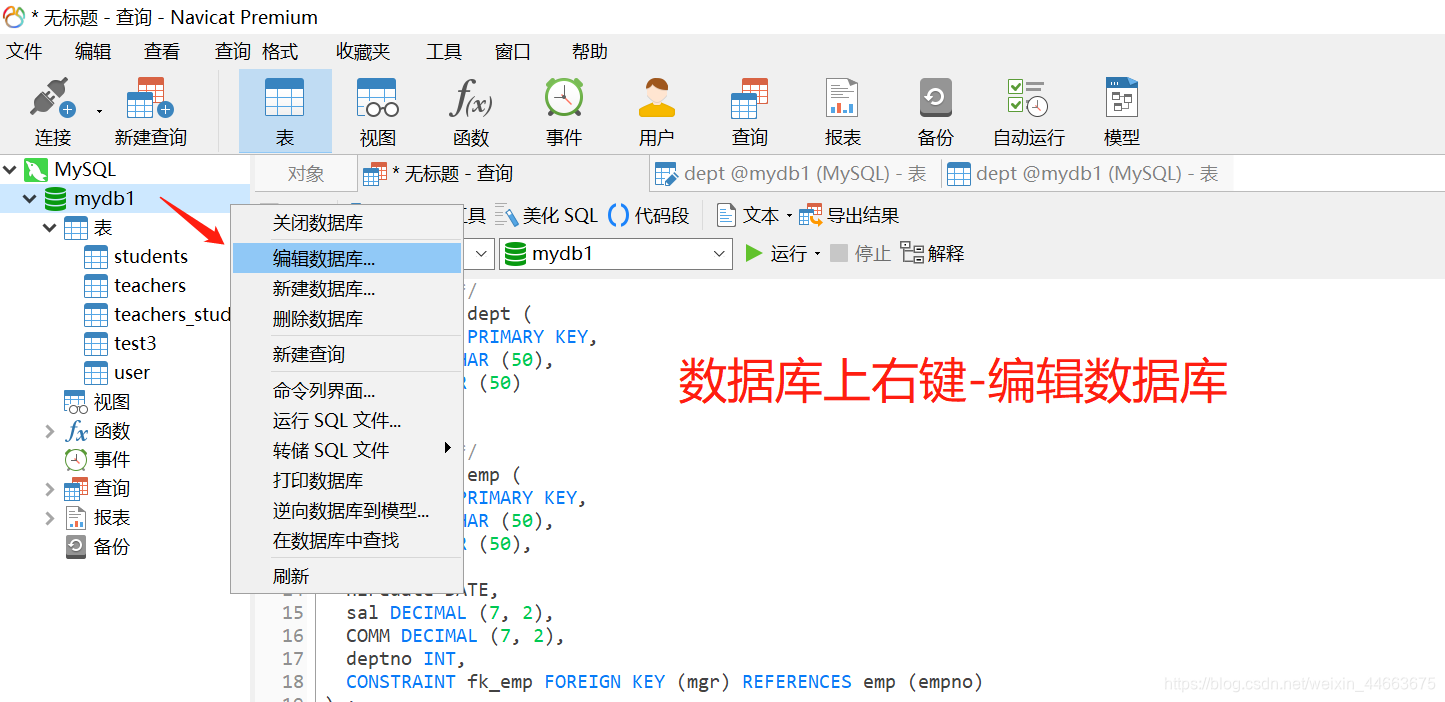Open the mydb1 database dropdown
Viewport: 1445px width, 702px height.
pos(616,254)
